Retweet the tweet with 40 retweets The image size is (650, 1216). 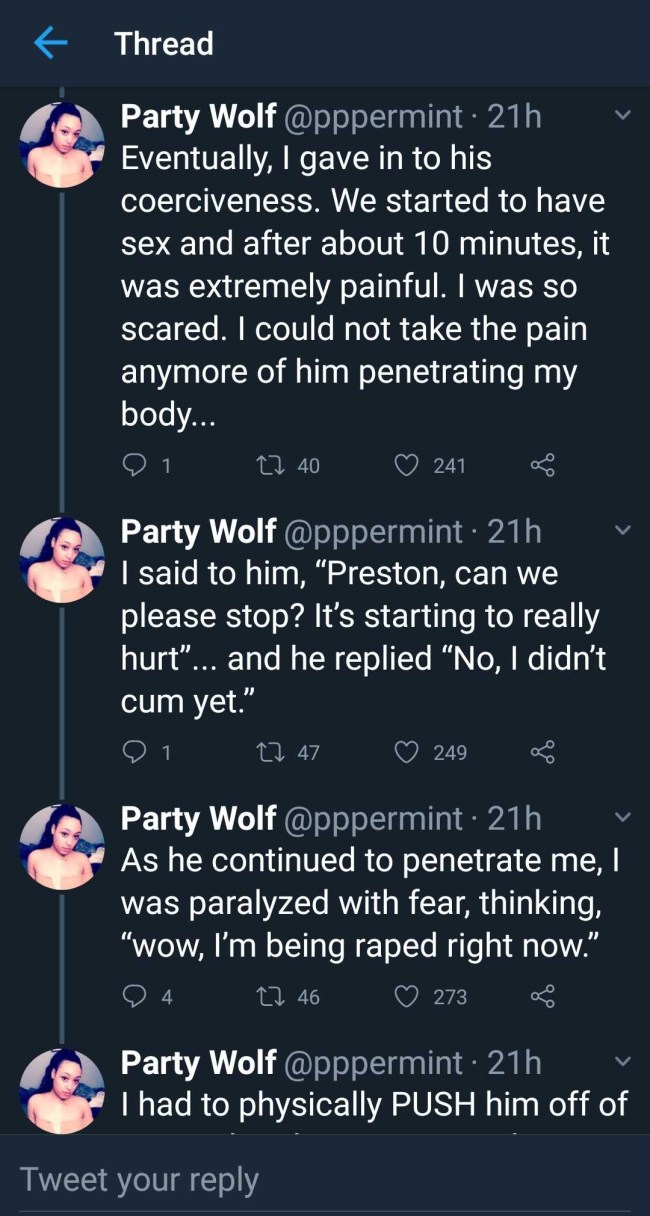coord(270,465)
